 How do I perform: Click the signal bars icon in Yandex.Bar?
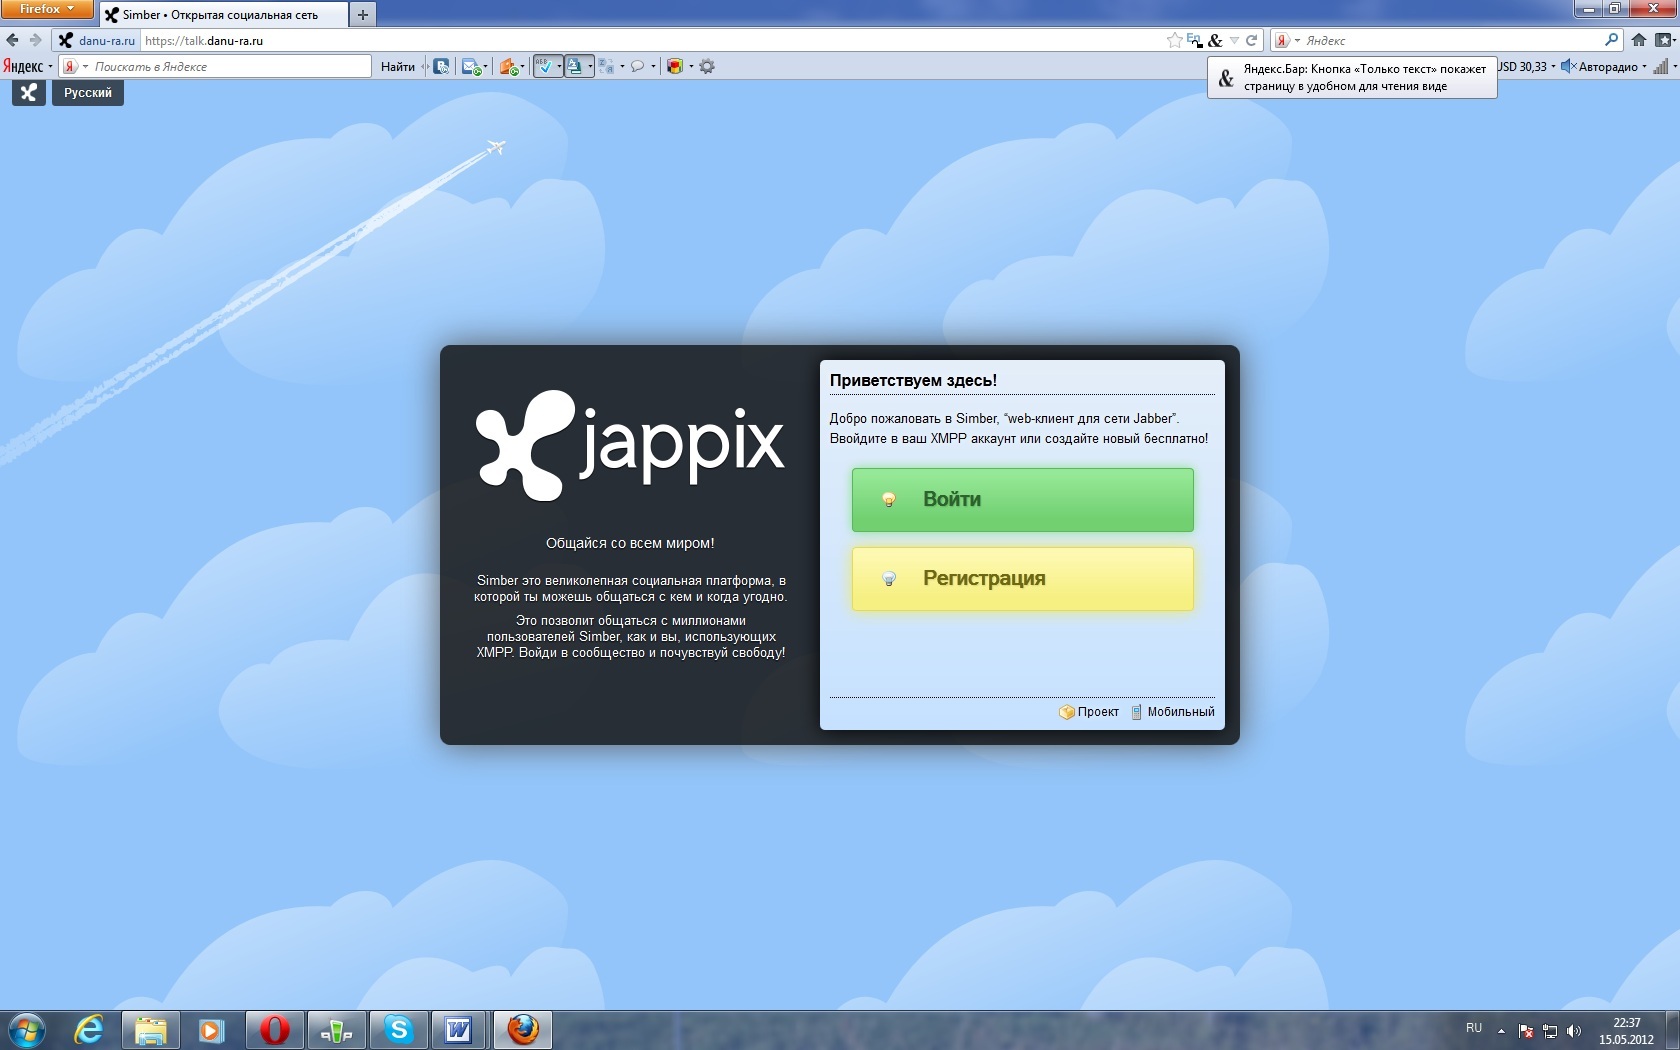[1660, 67]
